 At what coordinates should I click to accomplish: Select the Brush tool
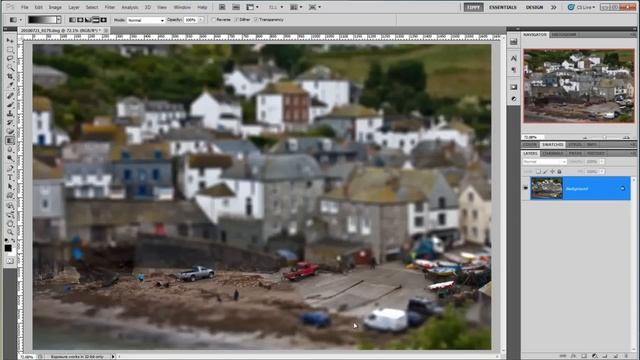[x=10, y=104]
